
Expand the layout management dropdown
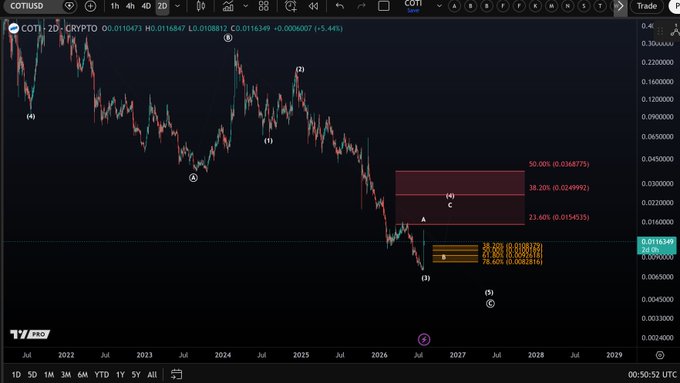[x=439, y=6]
